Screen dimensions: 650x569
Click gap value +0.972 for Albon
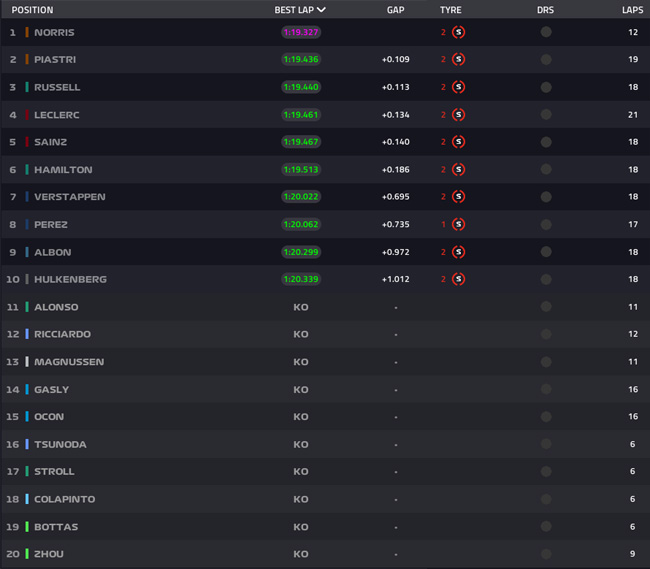395,252
